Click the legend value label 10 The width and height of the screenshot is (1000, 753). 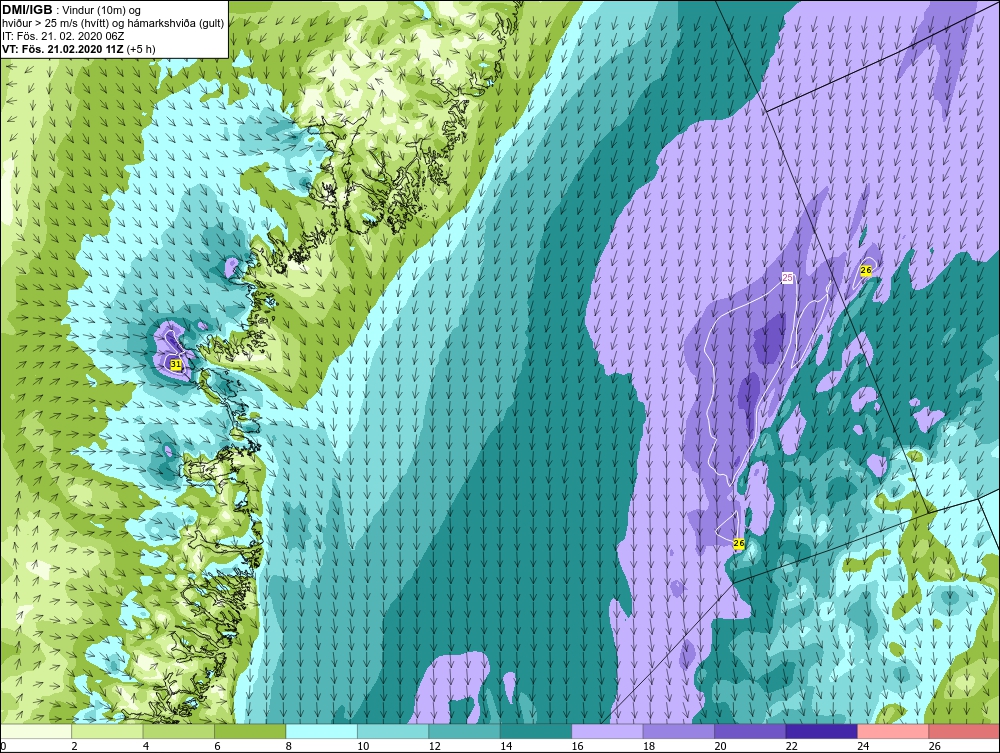point(363,746)
